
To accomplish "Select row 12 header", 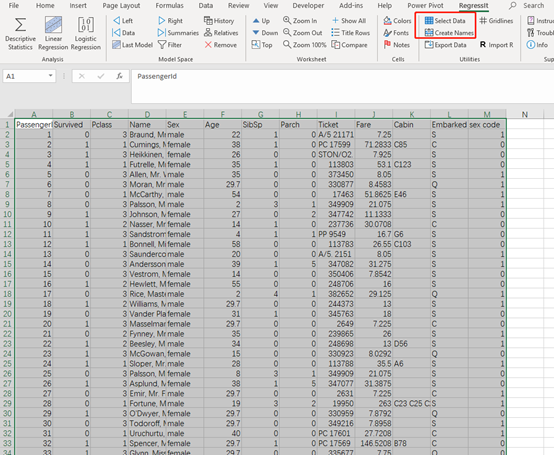I will click(7, 234).
